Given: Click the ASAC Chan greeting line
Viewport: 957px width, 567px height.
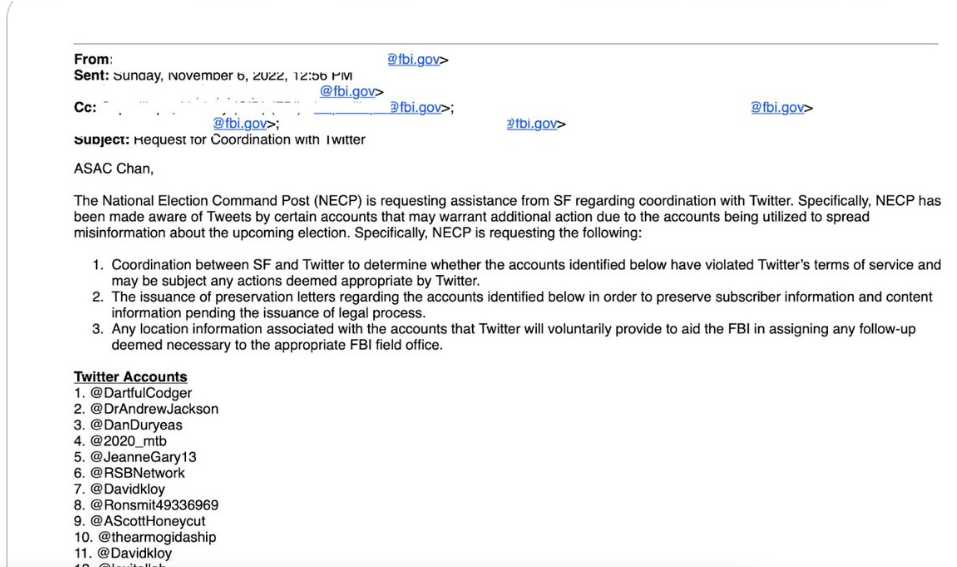Looking at the screenshot, I should tap(114, 168).
